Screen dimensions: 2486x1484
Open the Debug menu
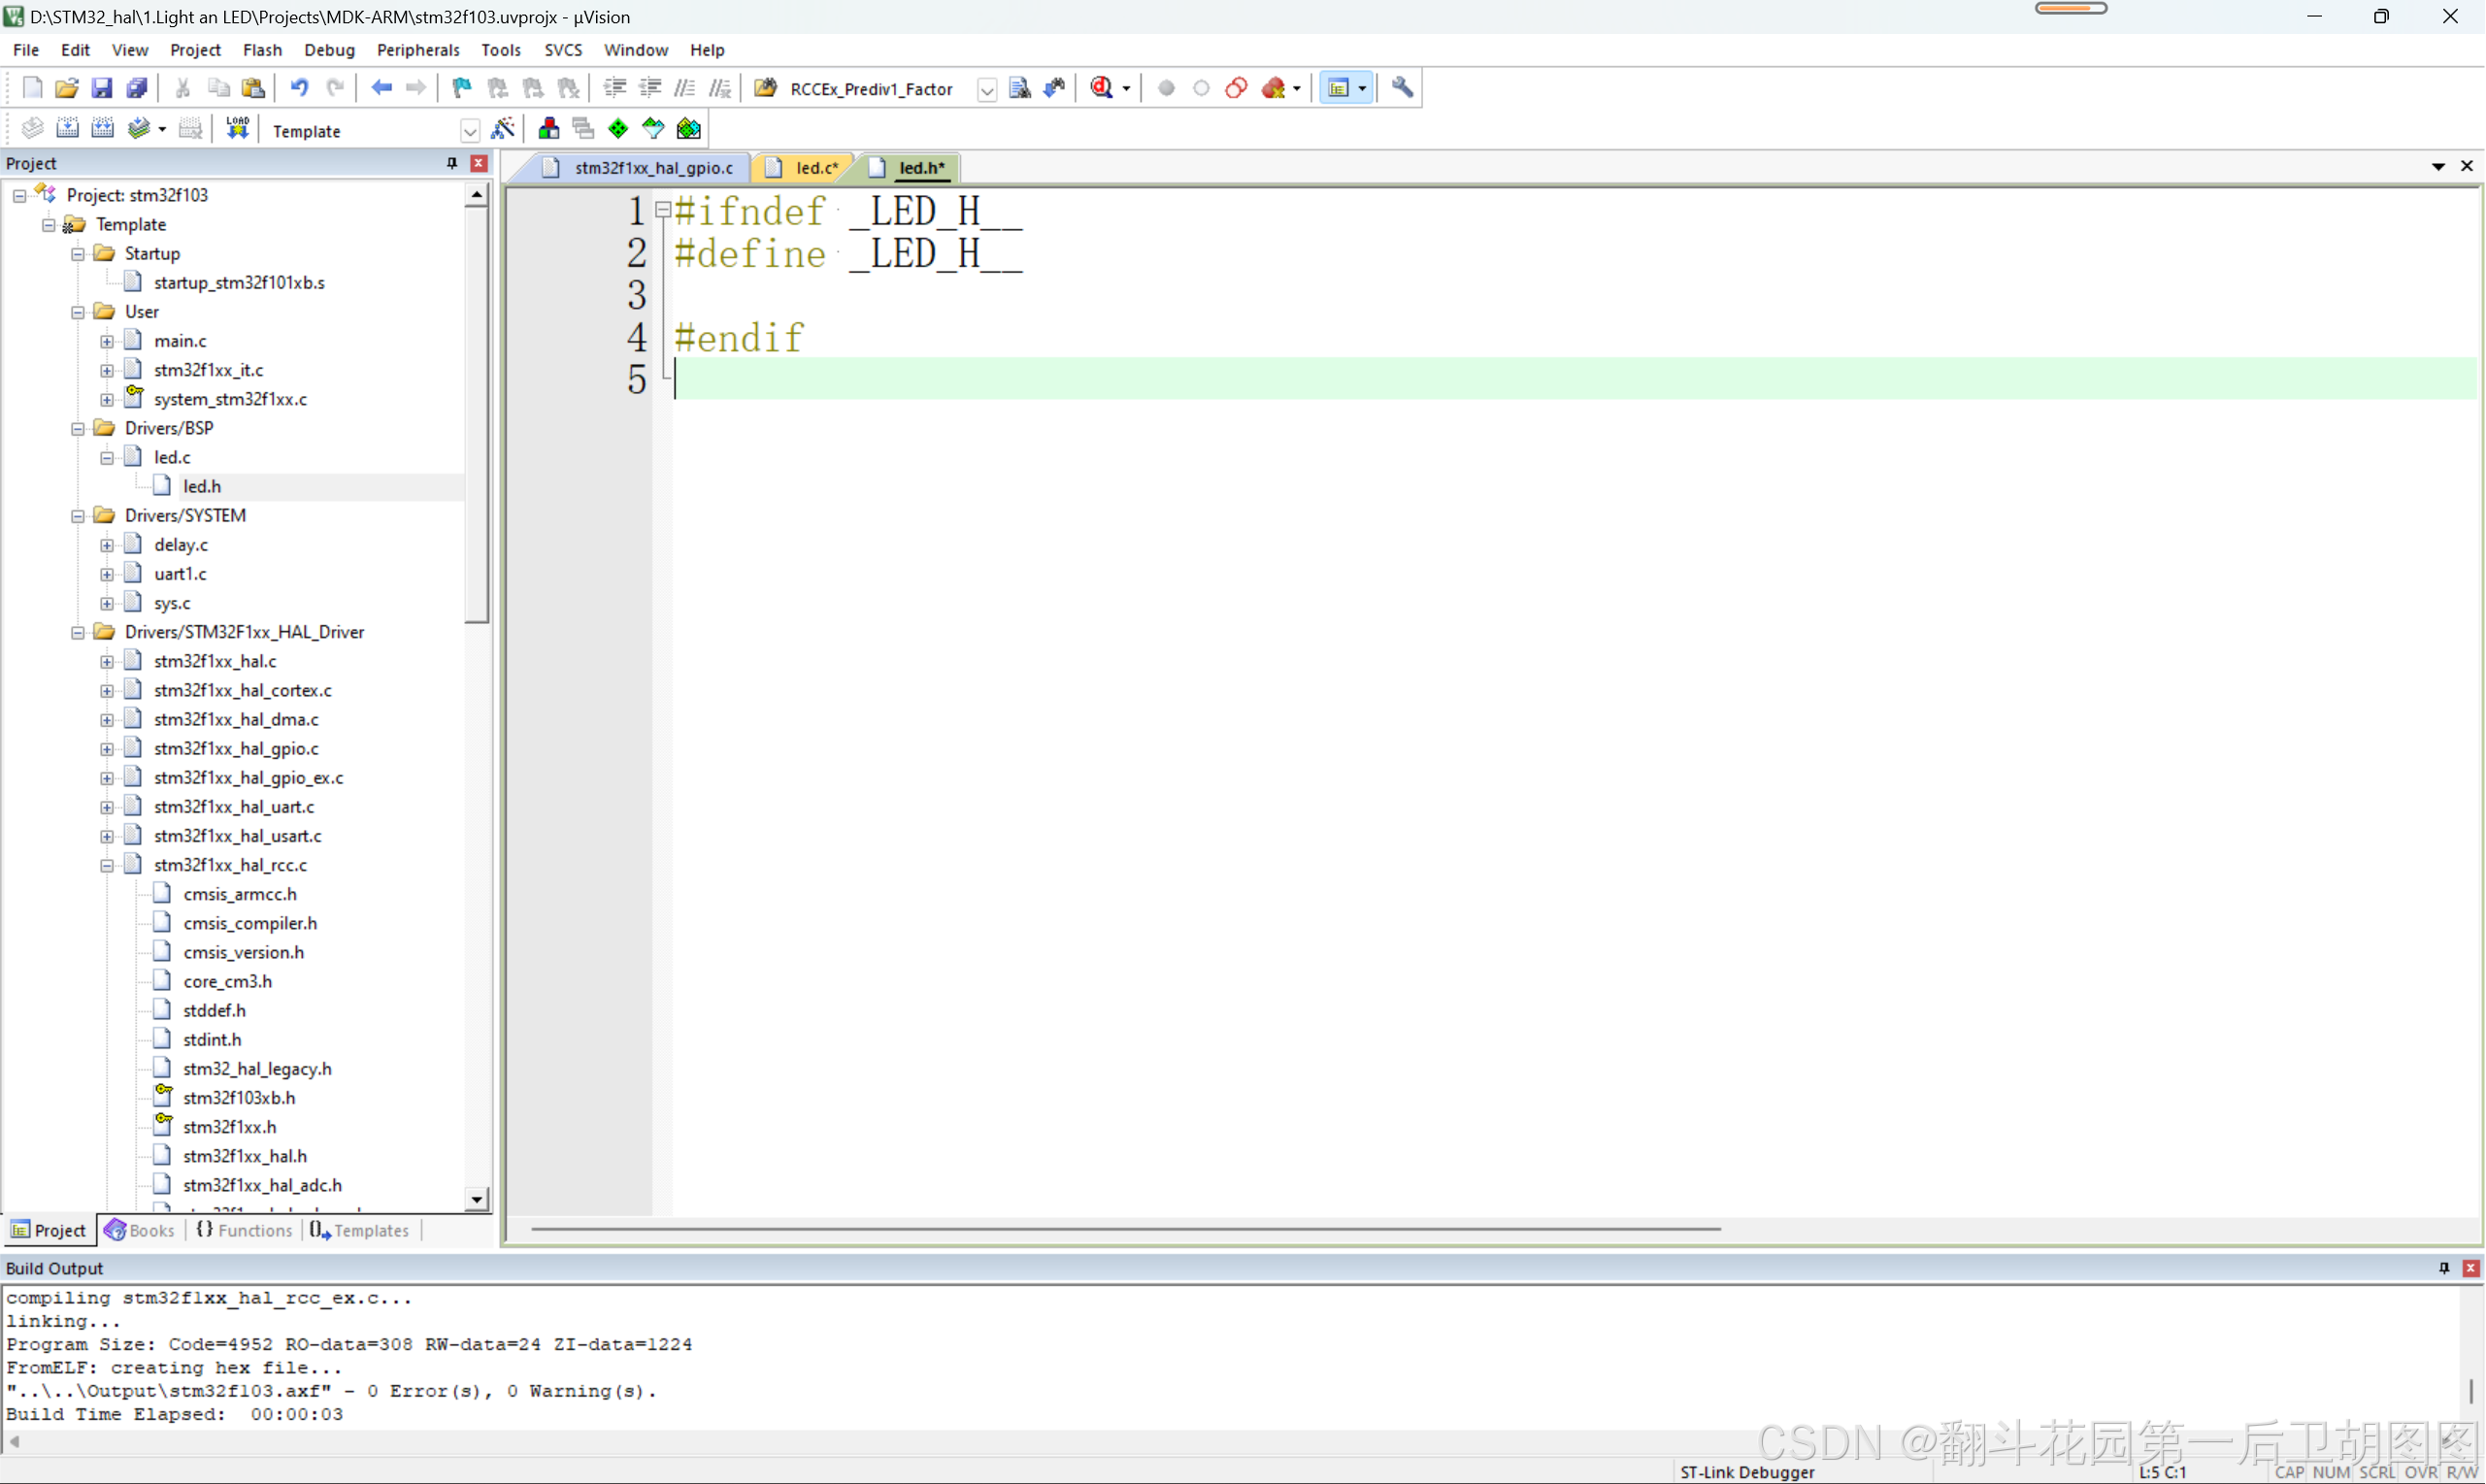pos(329,50)
